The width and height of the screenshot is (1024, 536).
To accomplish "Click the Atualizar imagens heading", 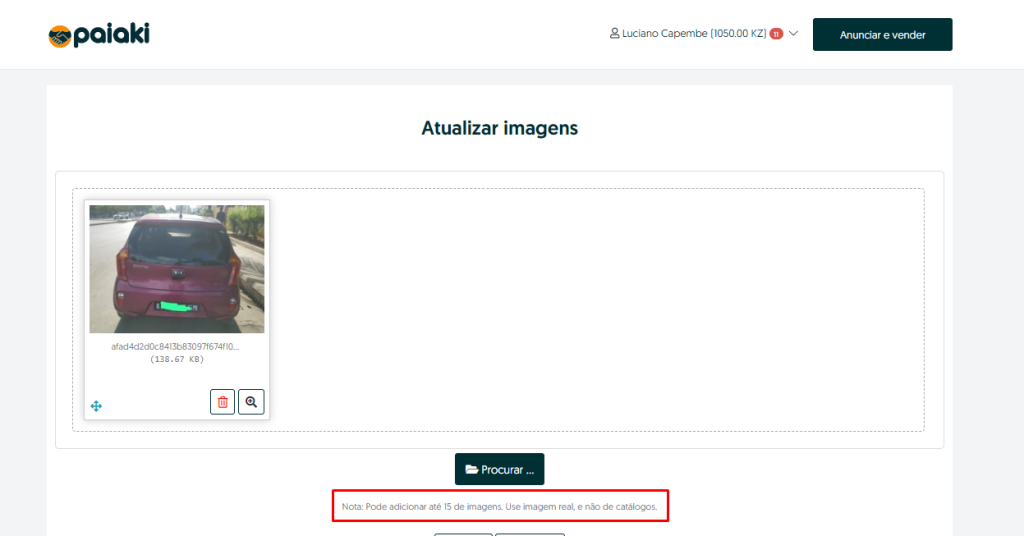I will pyautogui.click(x=500, y=128).
